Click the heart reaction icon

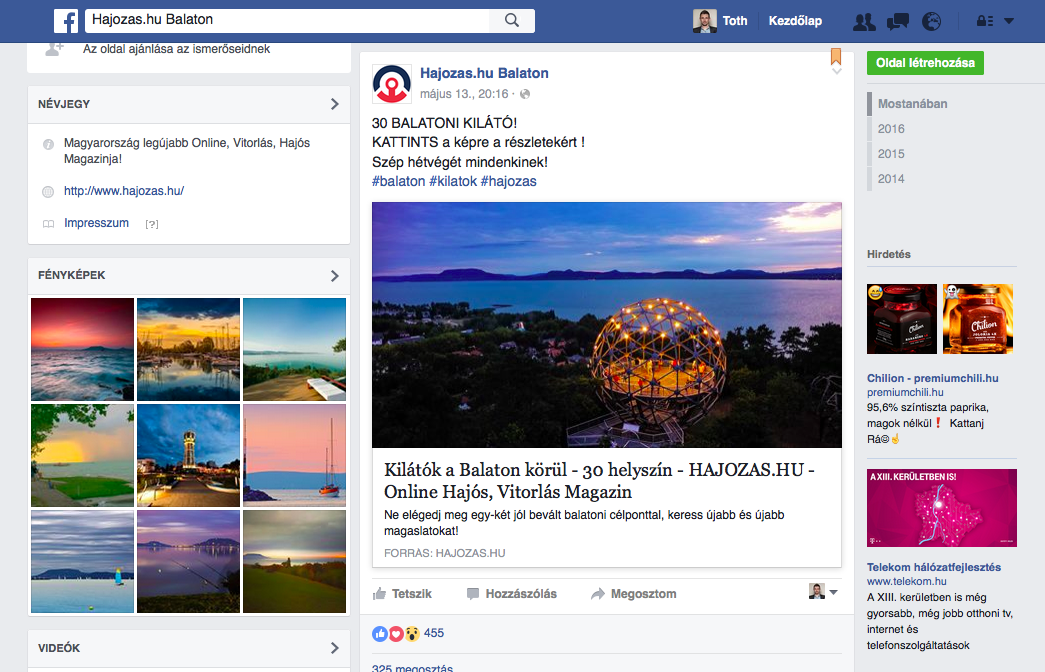pyautogui.click(x=396, y=633)
